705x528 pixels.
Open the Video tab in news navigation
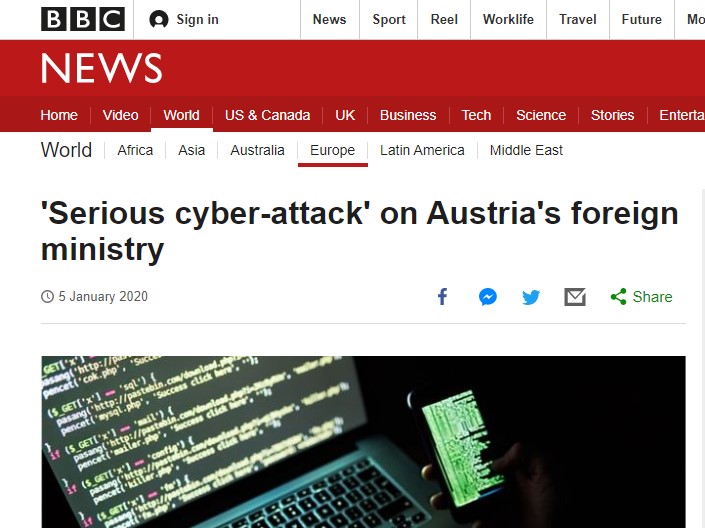point(120,115)
